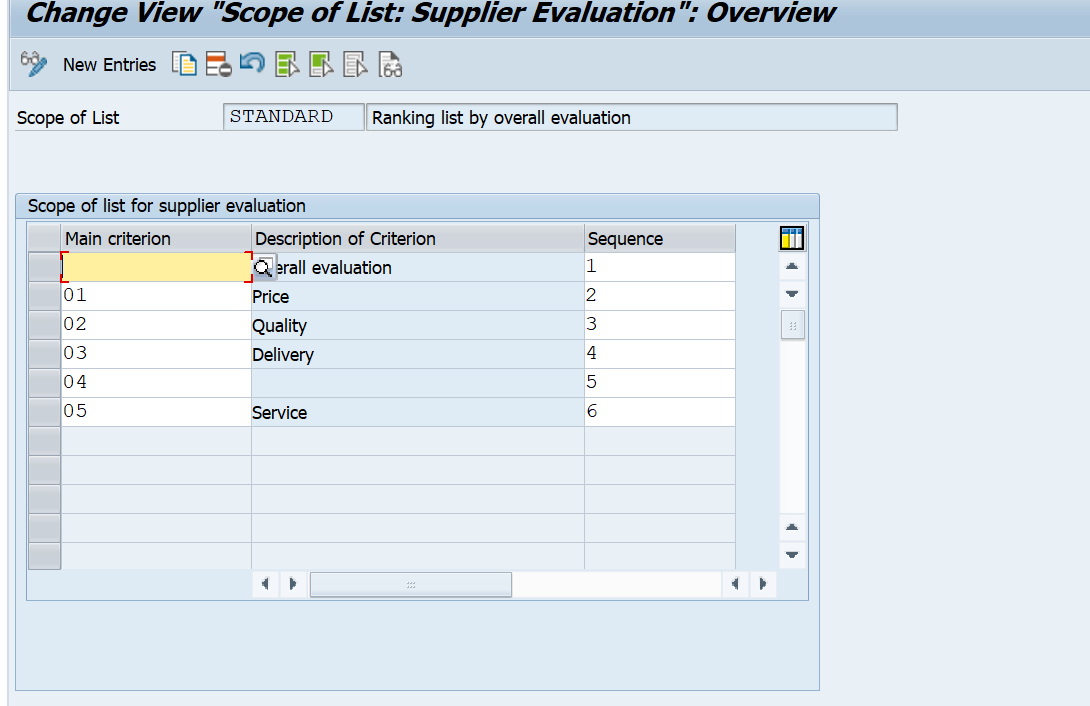Select row with Main criterion 03
The height and width of the screenshot is (706, 1090).
click(x=44, y=354)
